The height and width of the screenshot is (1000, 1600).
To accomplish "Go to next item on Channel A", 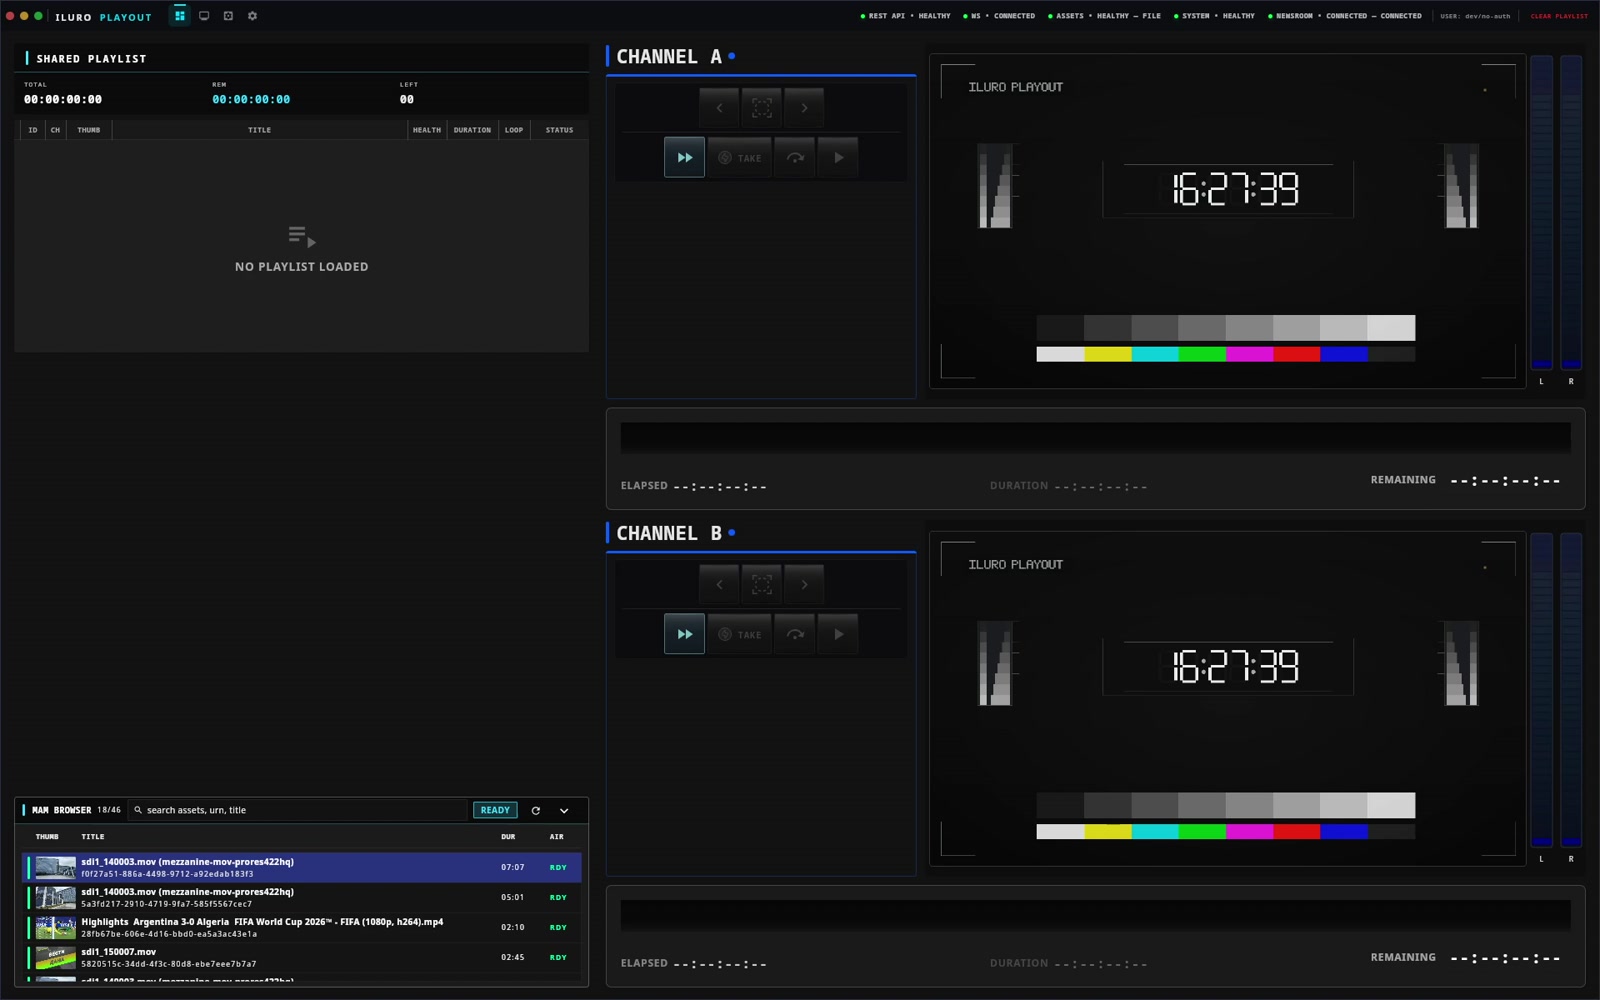I will point(804,108).
